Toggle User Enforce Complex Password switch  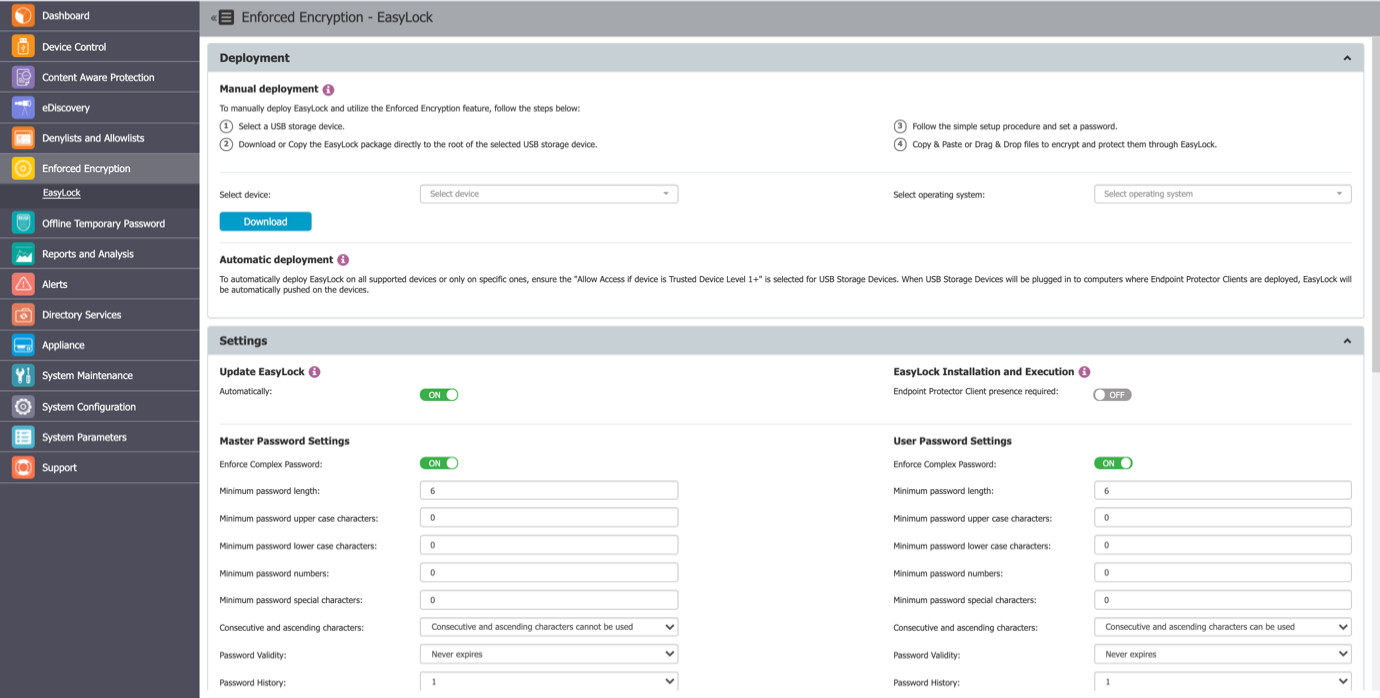tap(1113, 463)
